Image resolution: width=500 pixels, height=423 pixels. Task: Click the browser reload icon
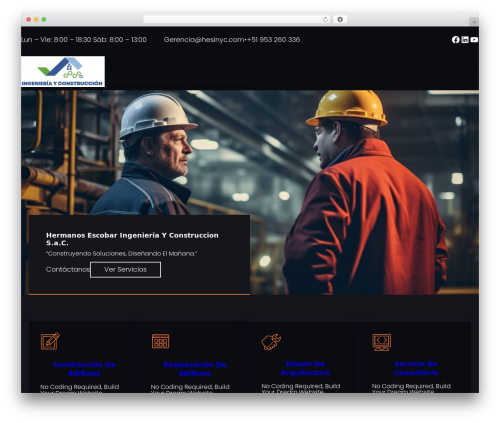[x=325, y=19]
